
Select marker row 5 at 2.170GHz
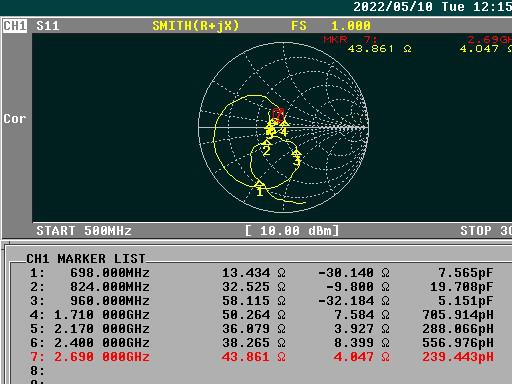[261, 329]
